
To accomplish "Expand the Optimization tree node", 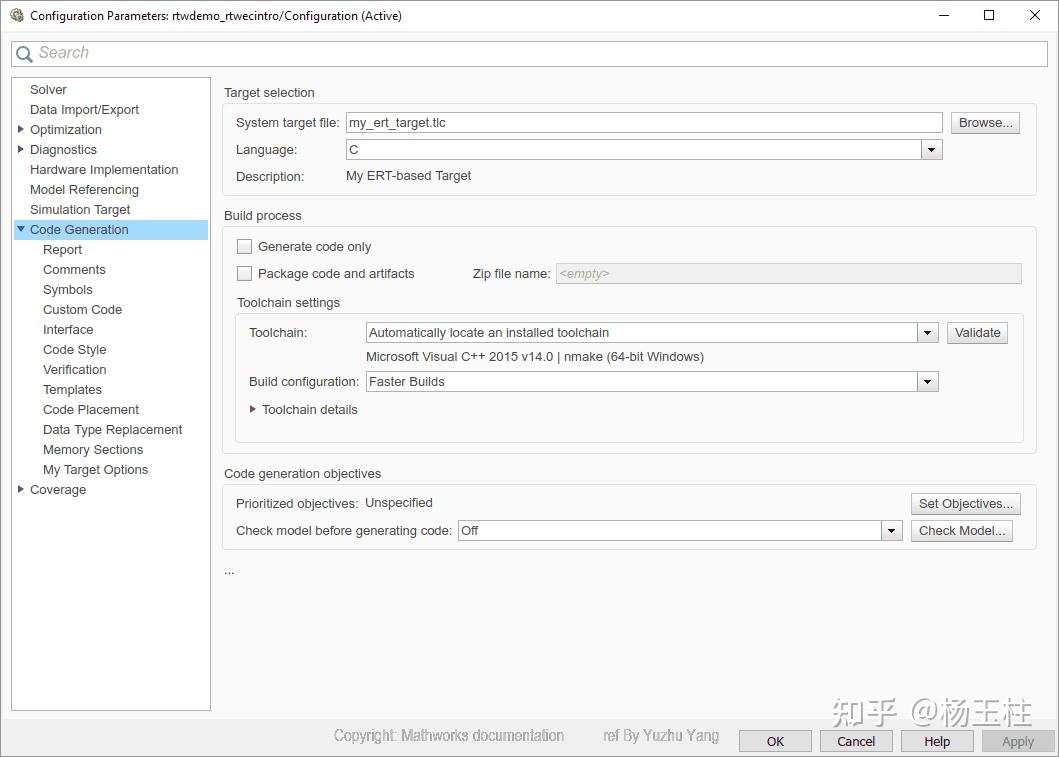I will (20, 129).
